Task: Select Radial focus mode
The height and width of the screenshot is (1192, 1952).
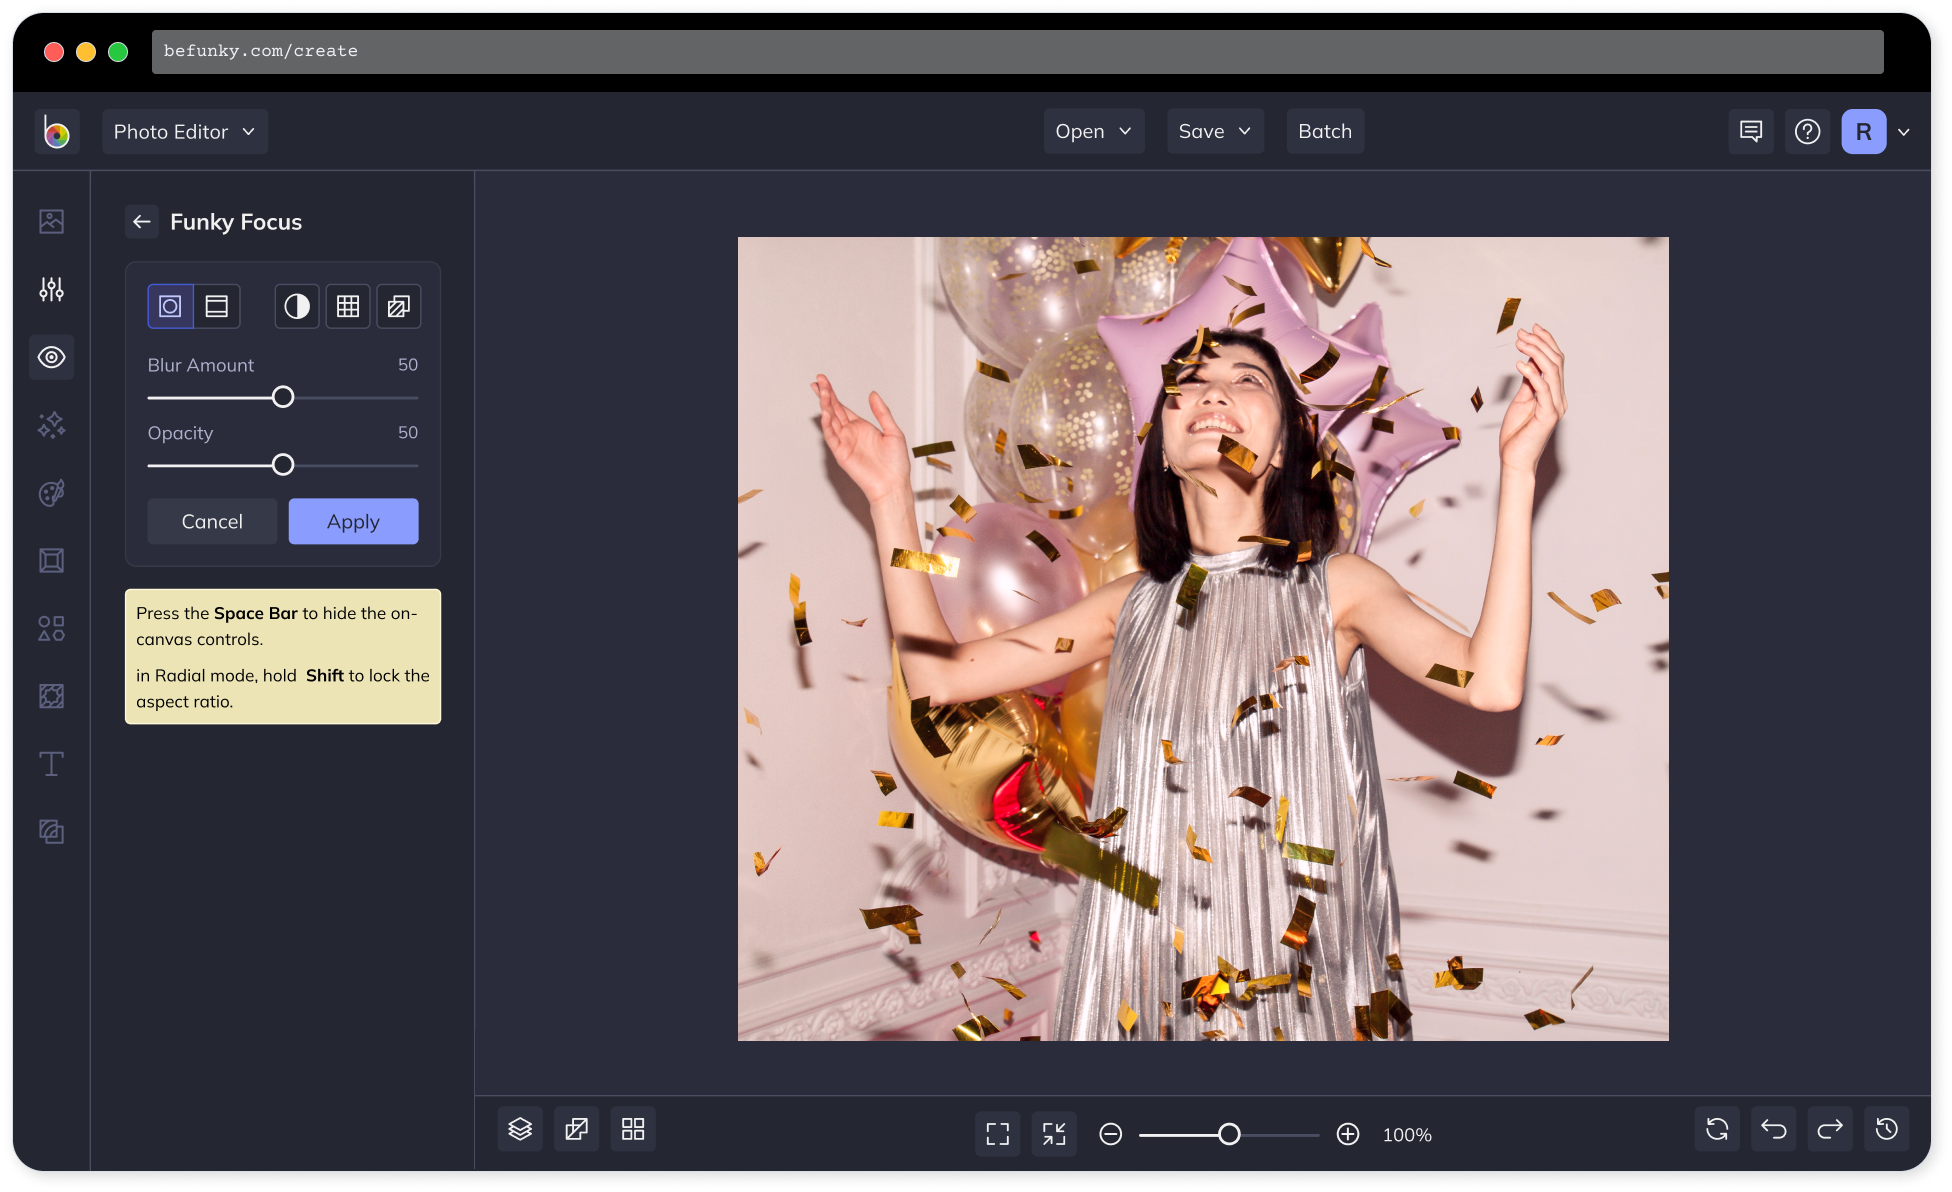Action: [x=171, y=306]
